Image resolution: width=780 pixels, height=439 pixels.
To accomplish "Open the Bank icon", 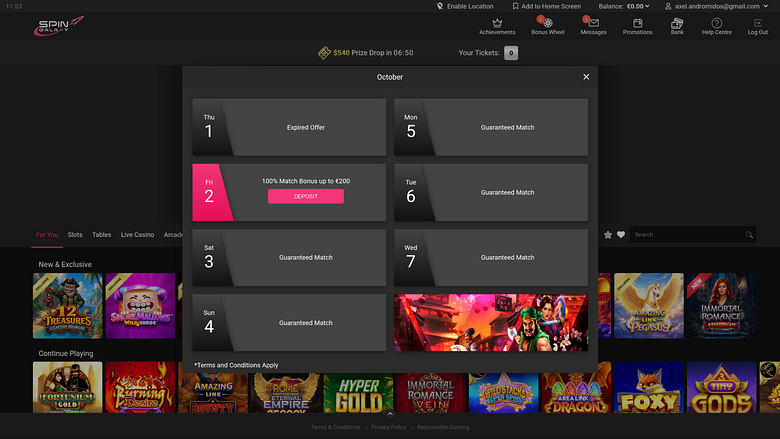I will 677,23.
